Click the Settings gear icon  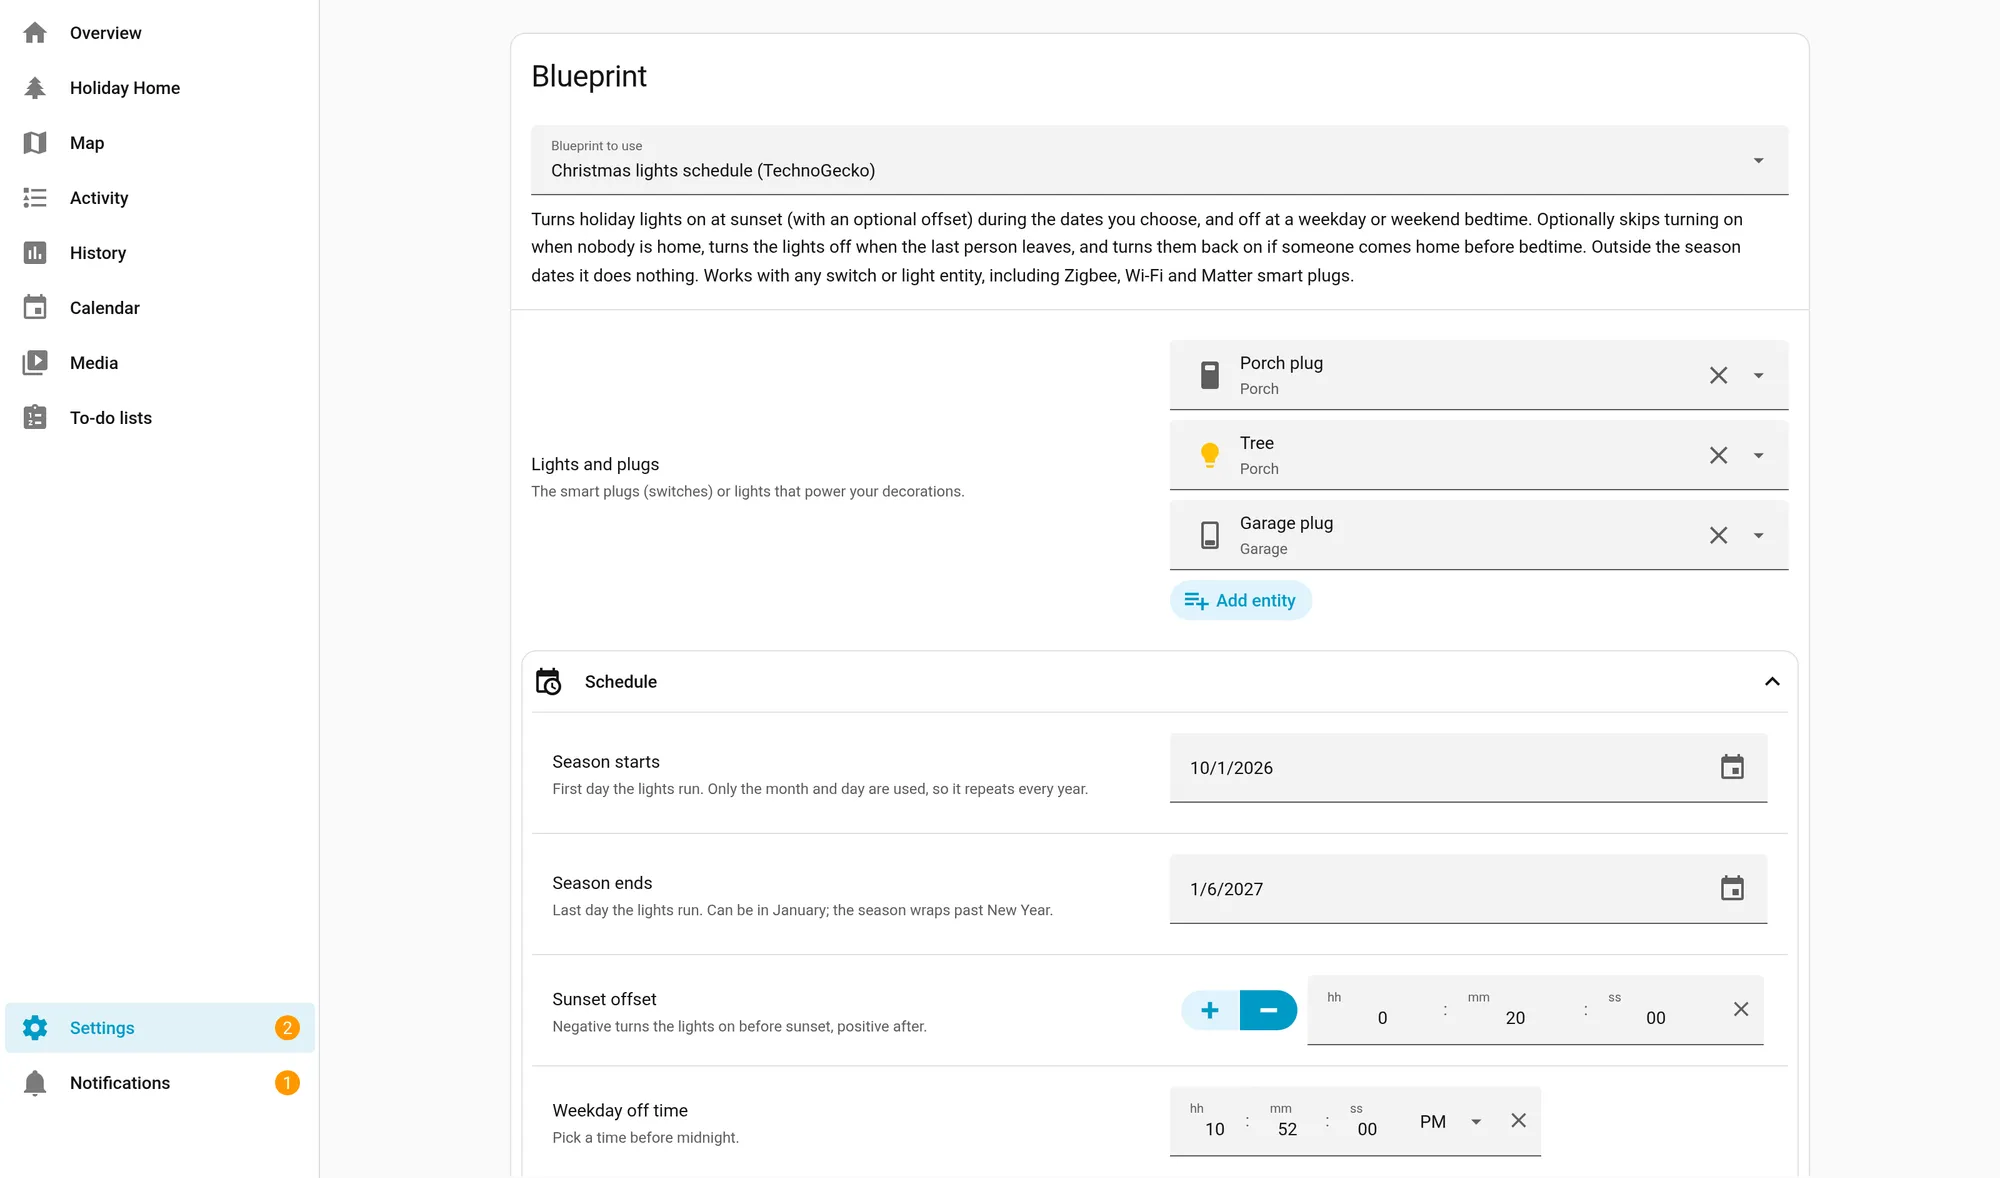coord(35,1028)
